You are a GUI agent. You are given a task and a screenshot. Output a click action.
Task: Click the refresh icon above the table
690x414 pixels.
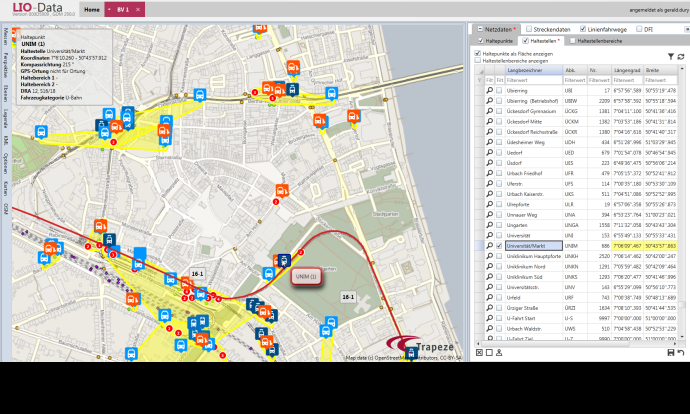[680, 56]
